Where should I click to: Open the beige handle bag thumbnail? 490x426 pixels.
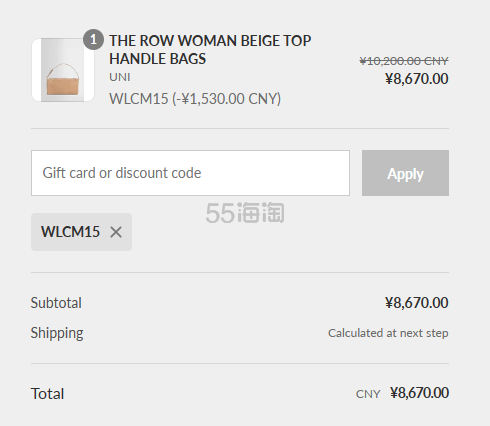(x=63, y=70)
